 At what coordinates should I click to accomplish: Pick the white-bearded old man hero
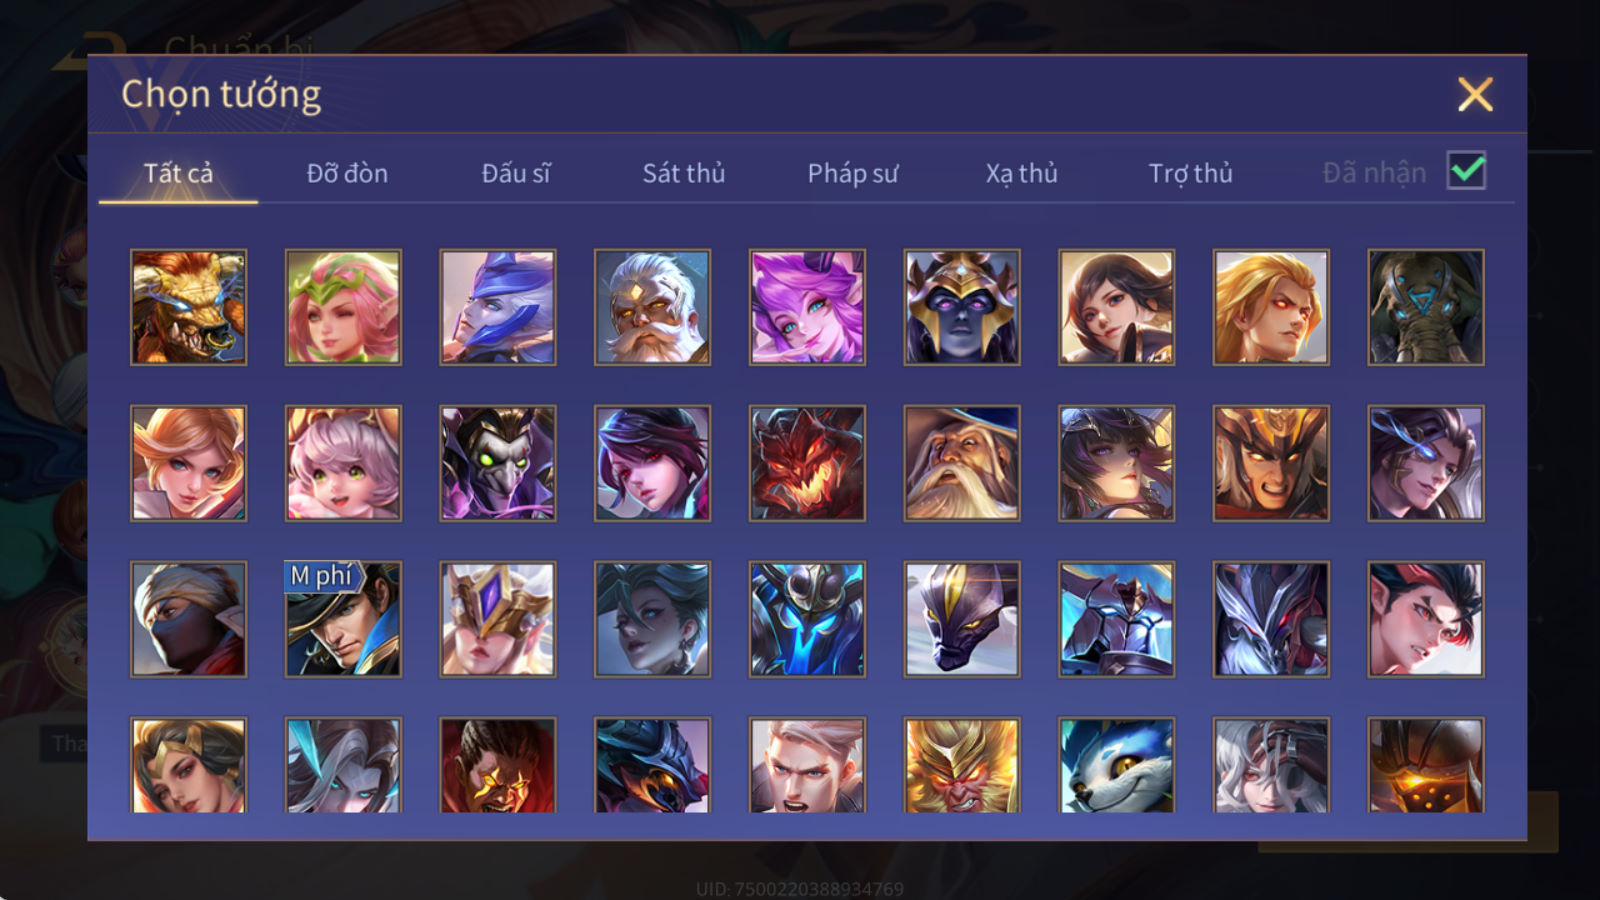click(x=652, y=307)
